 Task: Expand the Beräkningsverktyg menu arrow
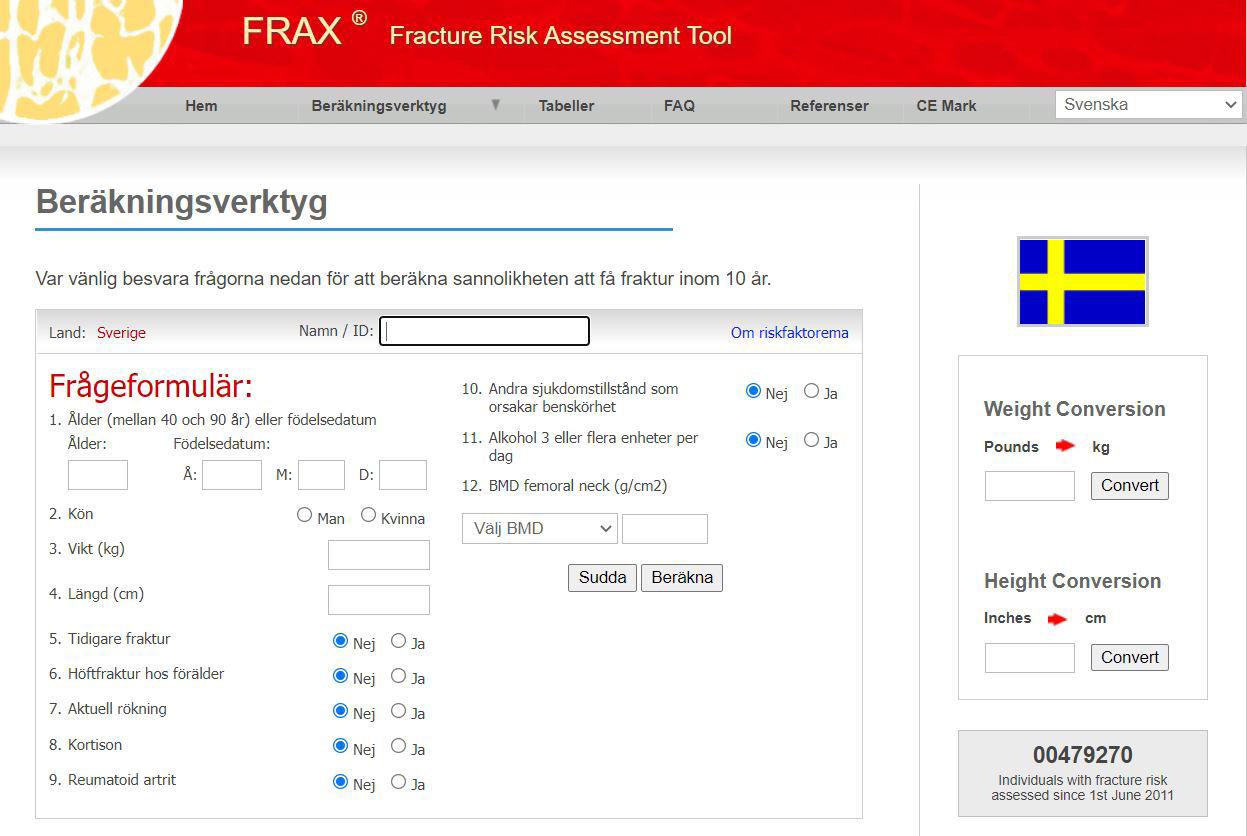[x=495, y=104]
